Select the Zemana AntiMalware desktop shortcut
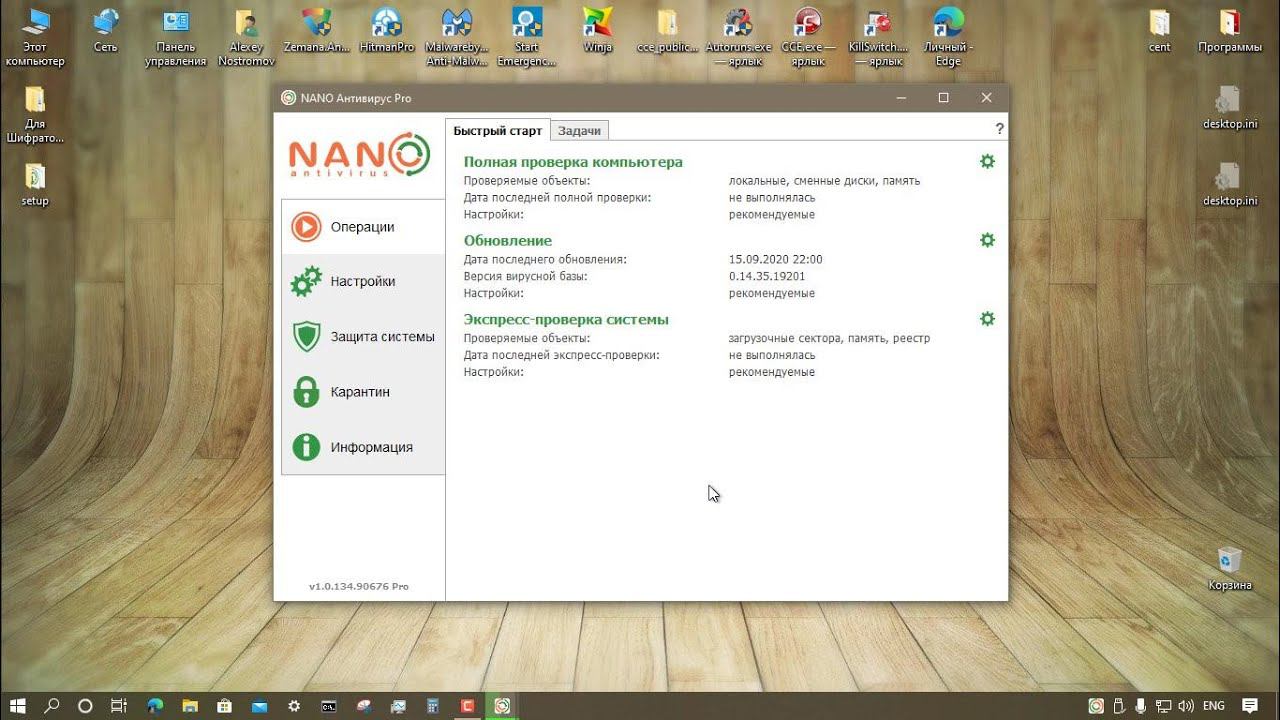1280x720 pixels. click(x=317, y=31)
